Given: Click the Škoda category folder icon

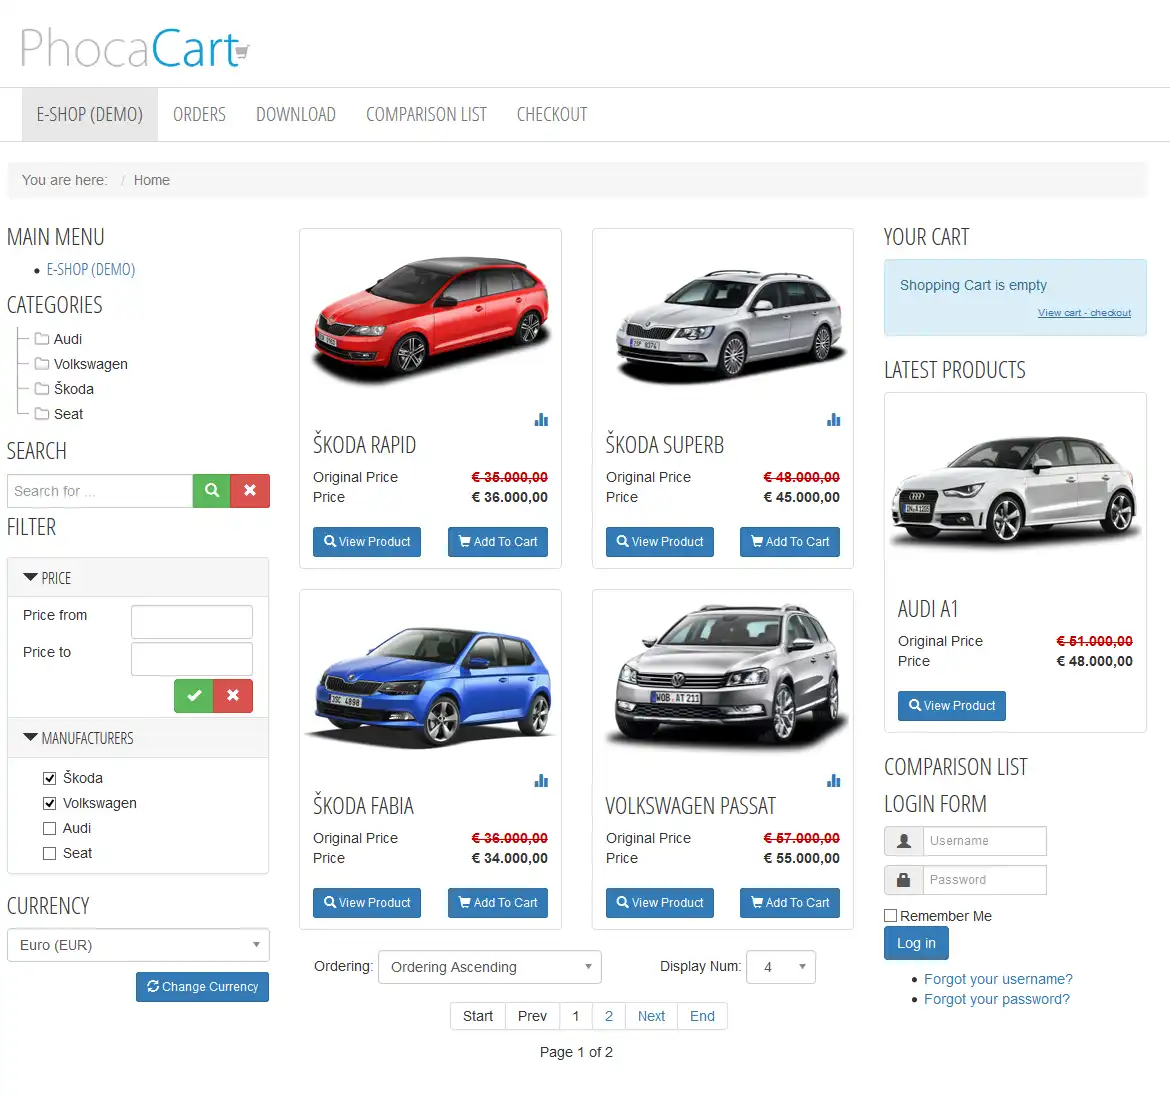Looking at the screenshot, I should tap(42, 389).
